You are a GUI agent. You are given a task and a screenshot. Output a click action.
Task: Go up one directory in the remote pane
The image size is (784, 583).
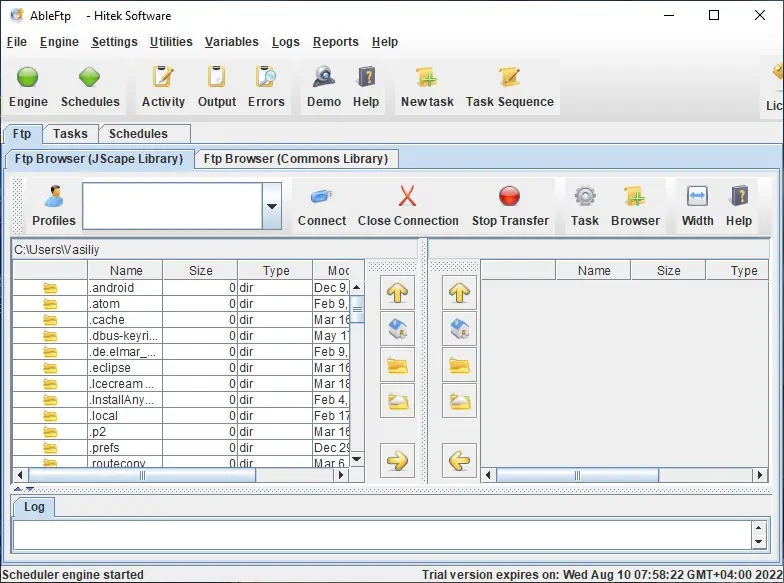click(x=460, y=292)
